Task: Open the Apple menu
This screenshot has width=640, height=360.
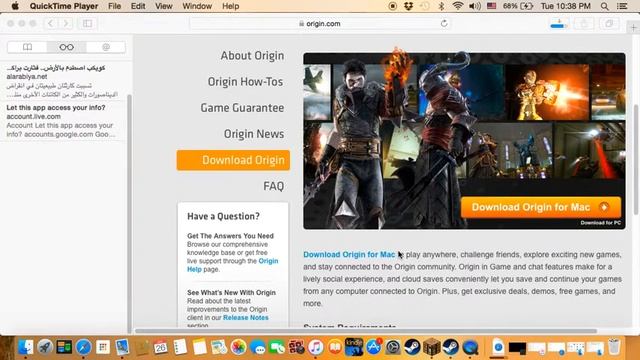Action: click(15, 6)
